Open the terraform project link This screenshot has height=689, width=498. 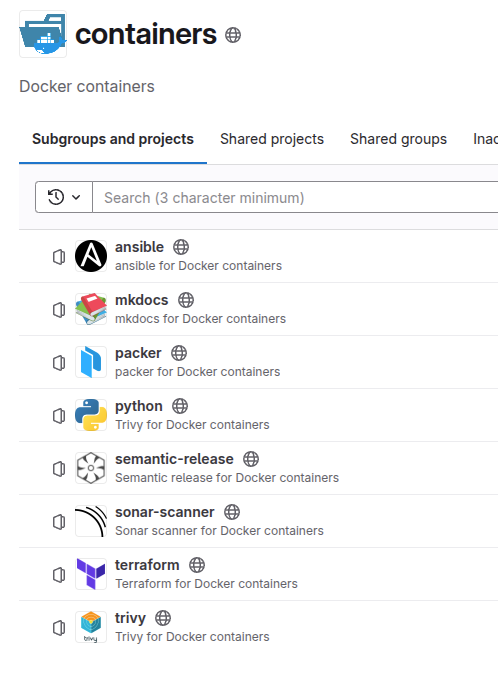(x=147, y=565)
